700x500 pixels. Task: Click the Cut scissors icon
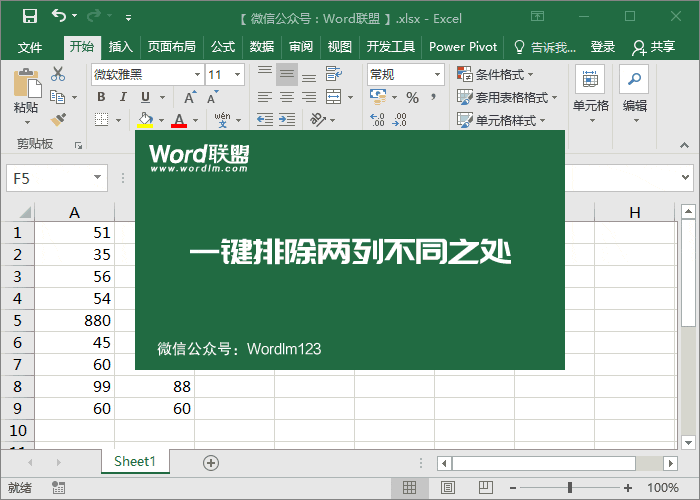point(58,74)
